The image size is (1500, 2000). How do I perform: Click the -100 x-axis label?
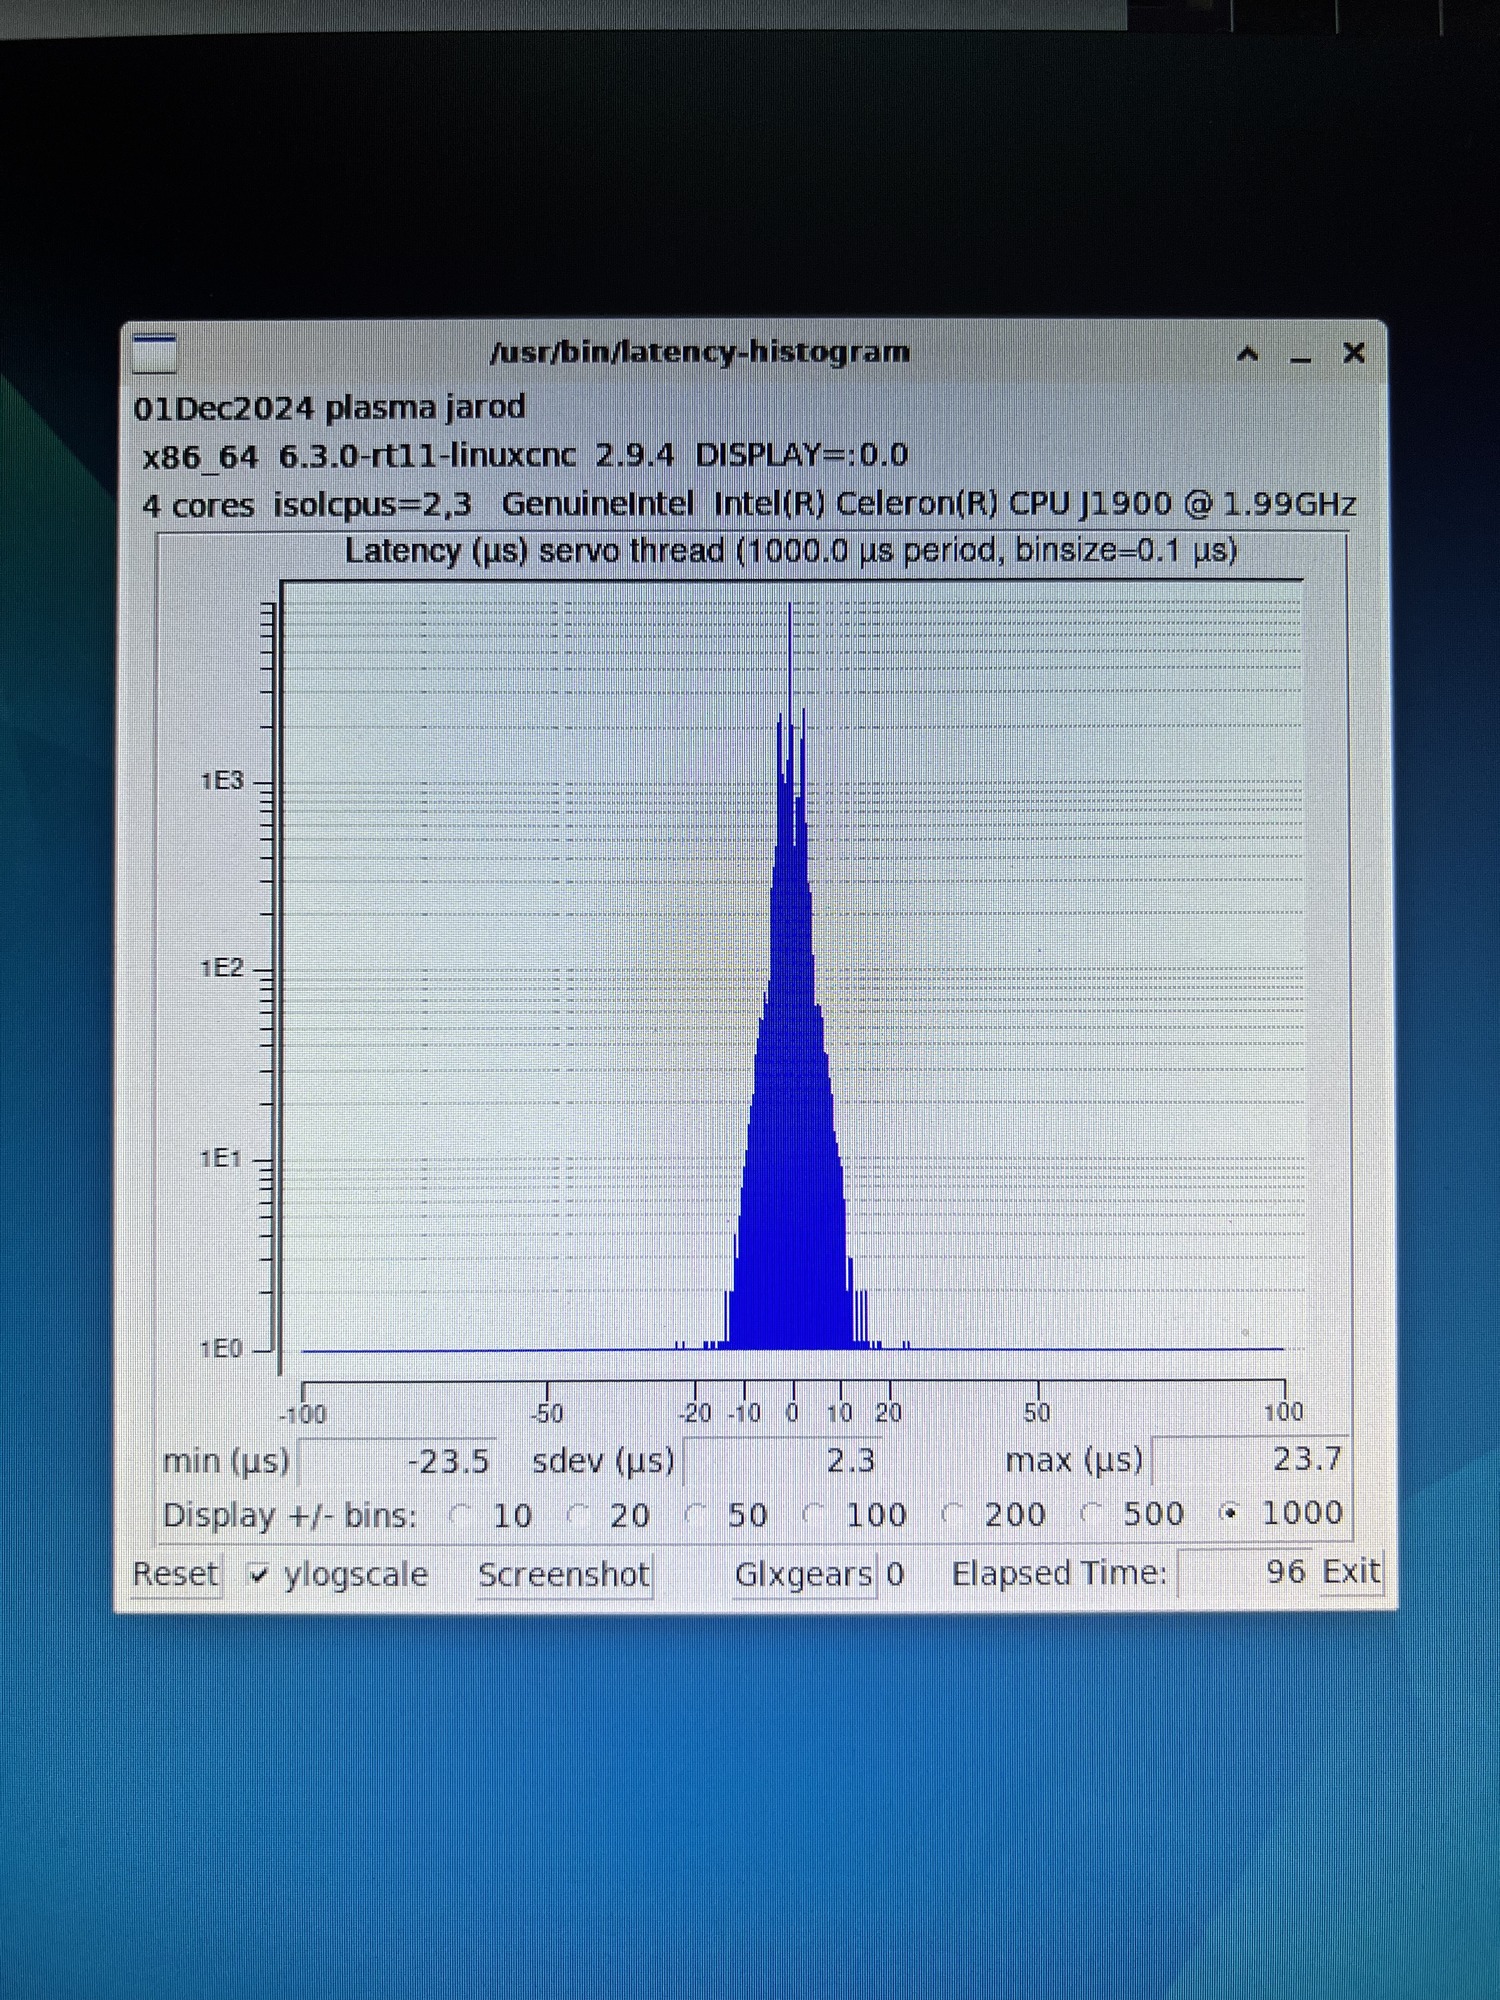click(x=303, y=1414)
